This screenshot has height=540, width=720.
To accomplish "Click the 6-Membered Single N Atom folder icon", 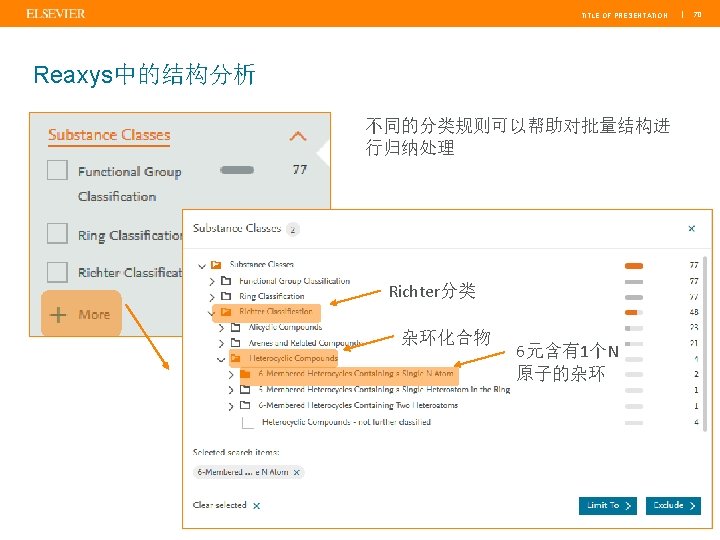I will 245,374.
